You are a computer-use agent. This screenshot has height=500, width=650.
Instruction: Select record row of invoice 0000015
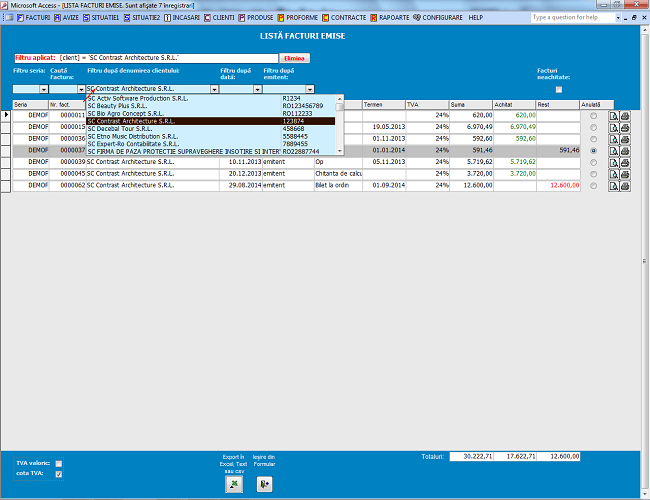(x=6, y=128)
